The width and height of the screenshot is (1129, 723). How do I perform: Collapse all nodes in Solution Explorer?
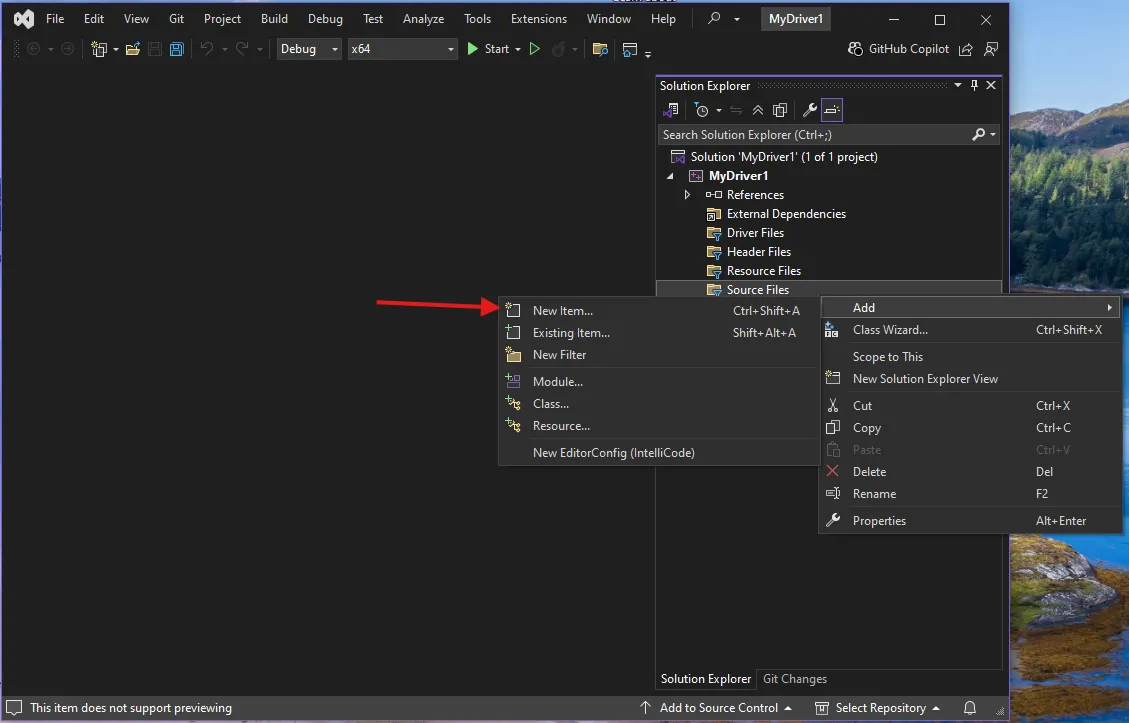(757, 110)
